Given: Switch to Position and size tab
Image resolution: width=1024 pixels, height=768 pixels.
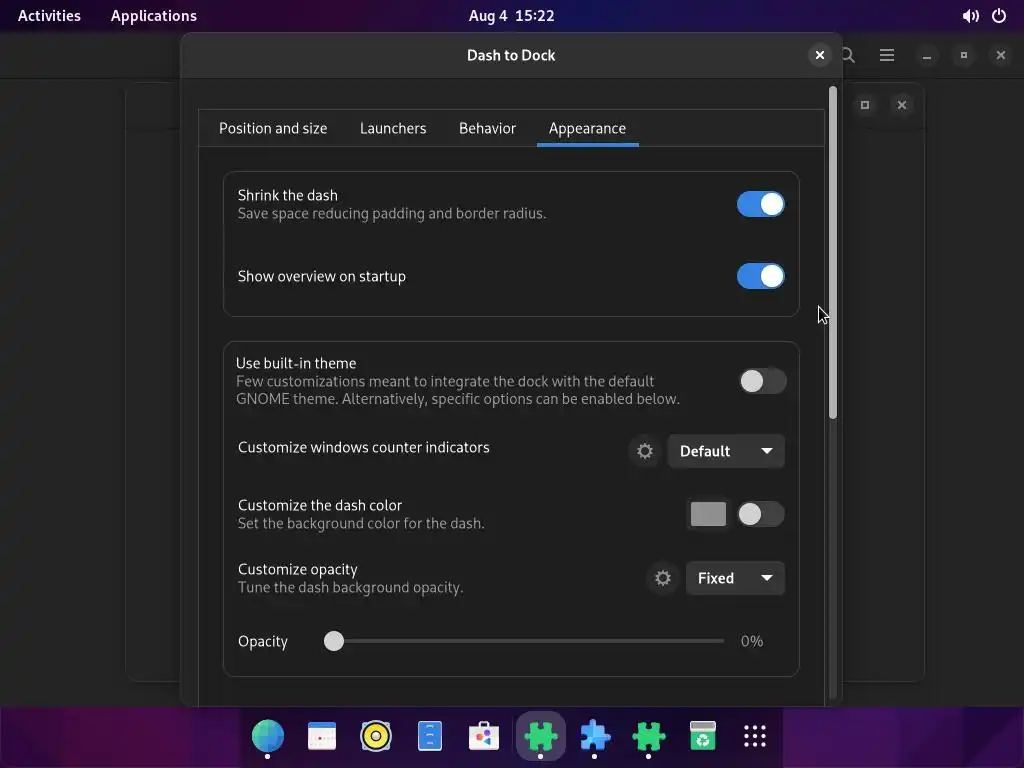Looking at the screenshot, I should click(x=273, y=128).
